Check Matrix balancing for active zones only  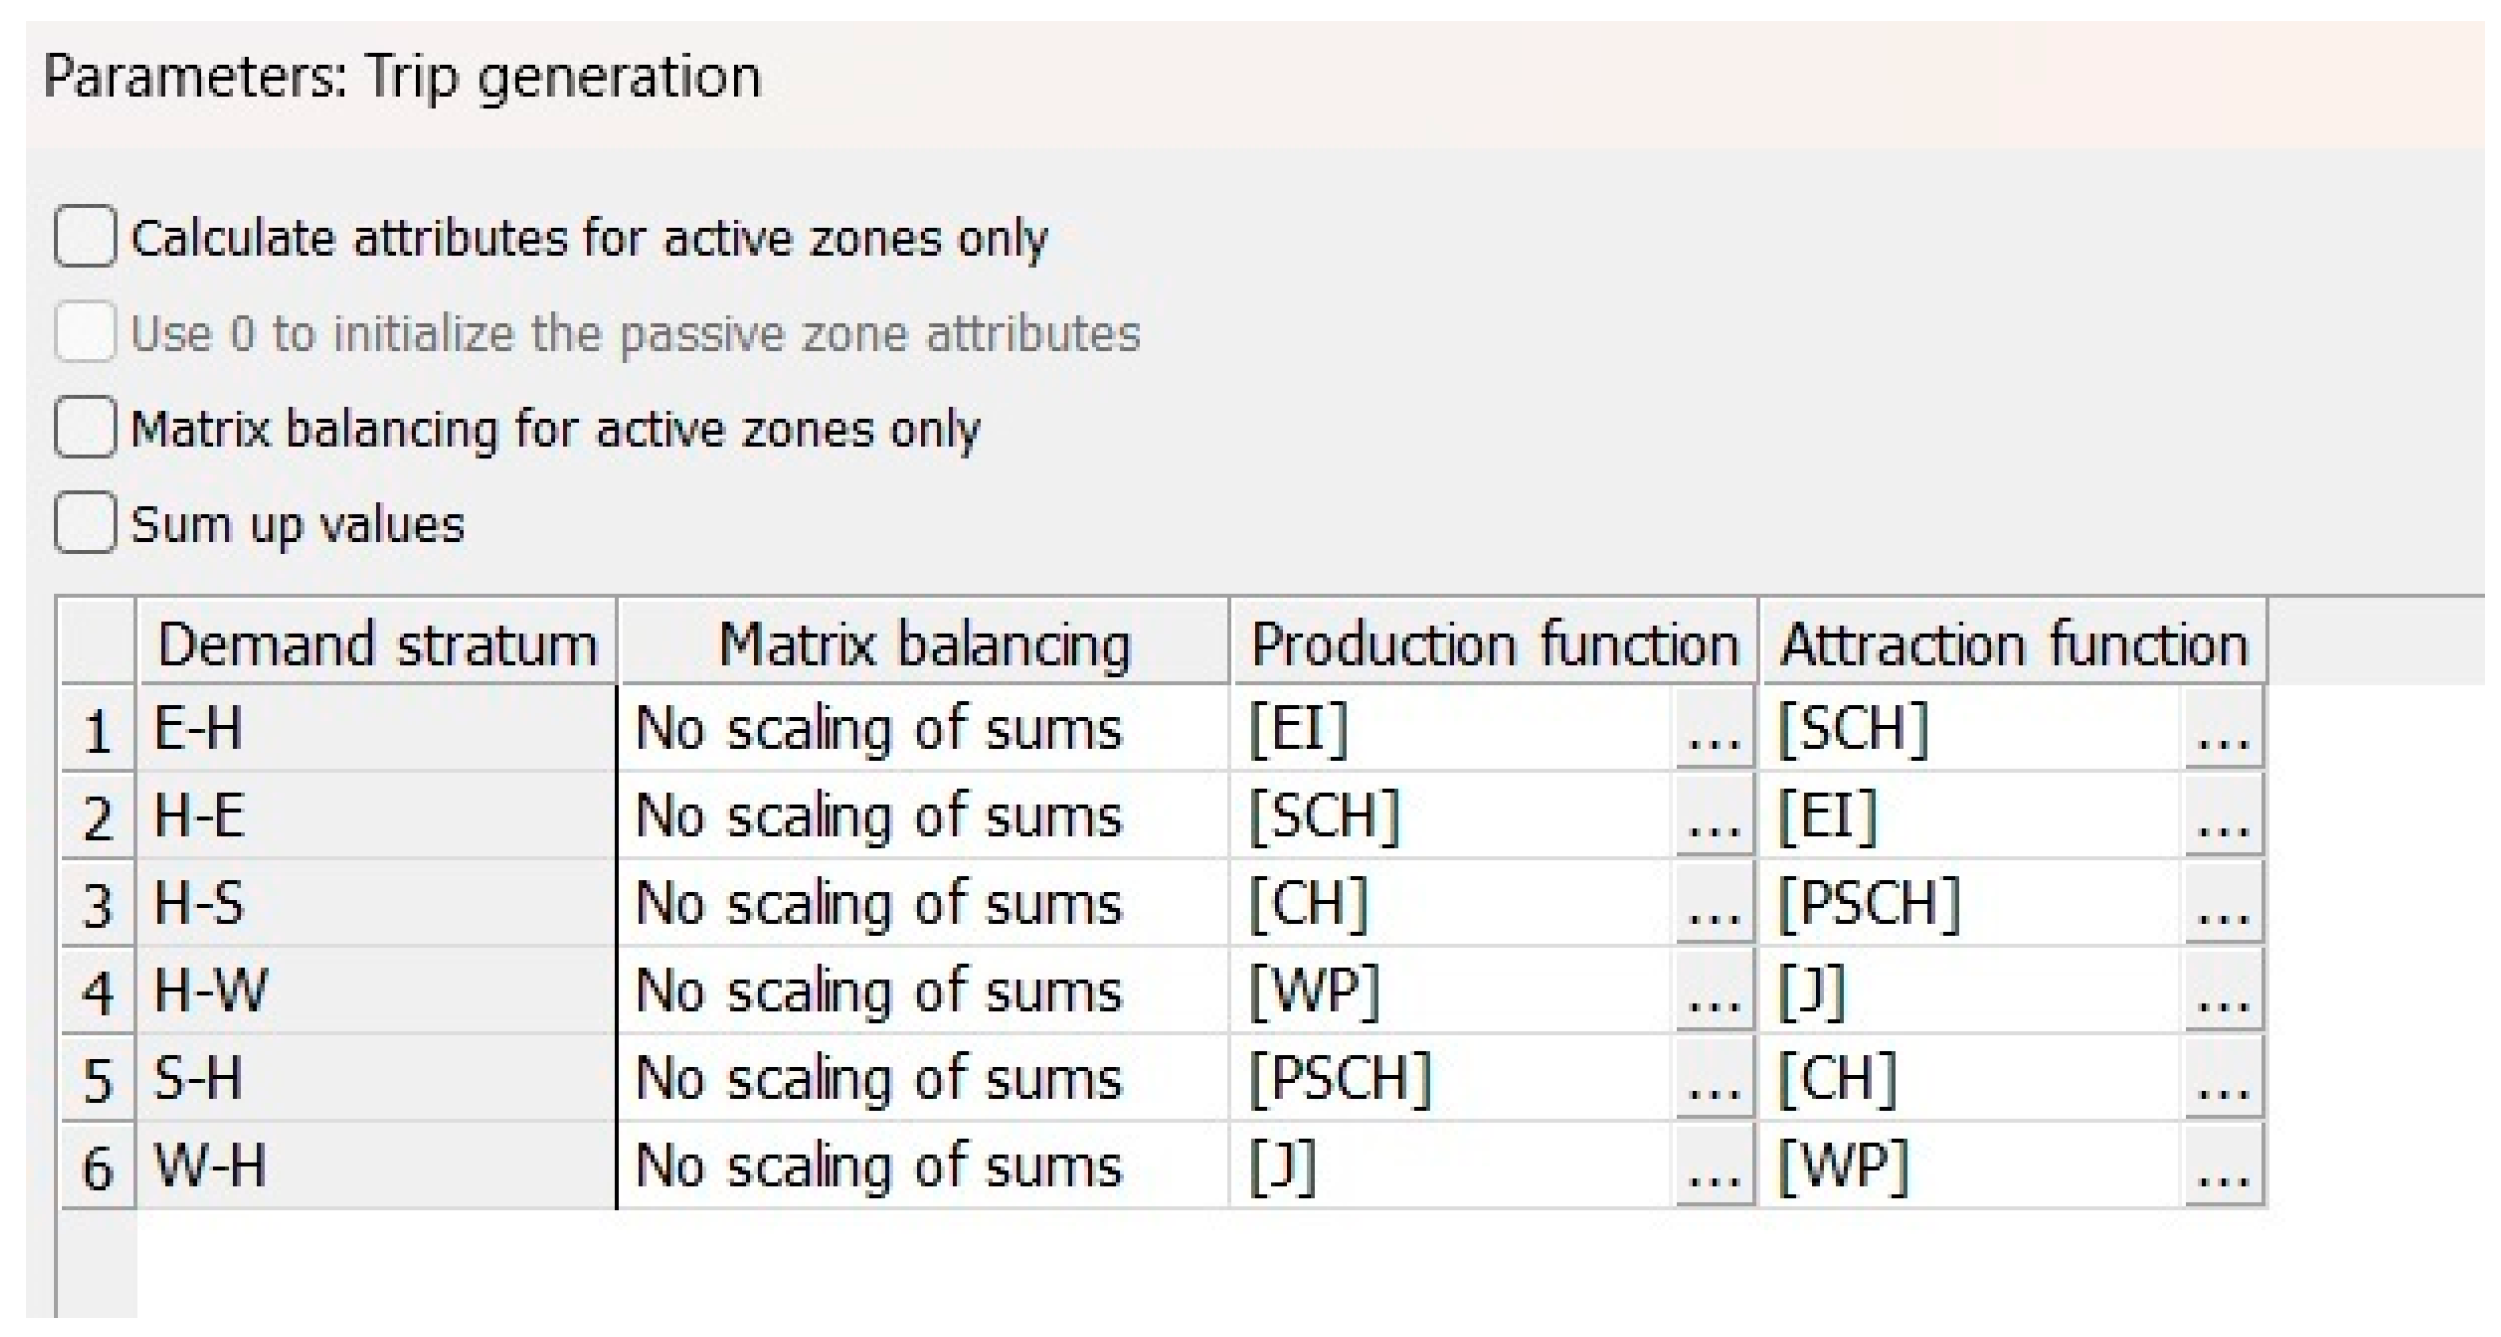[86, 428]
